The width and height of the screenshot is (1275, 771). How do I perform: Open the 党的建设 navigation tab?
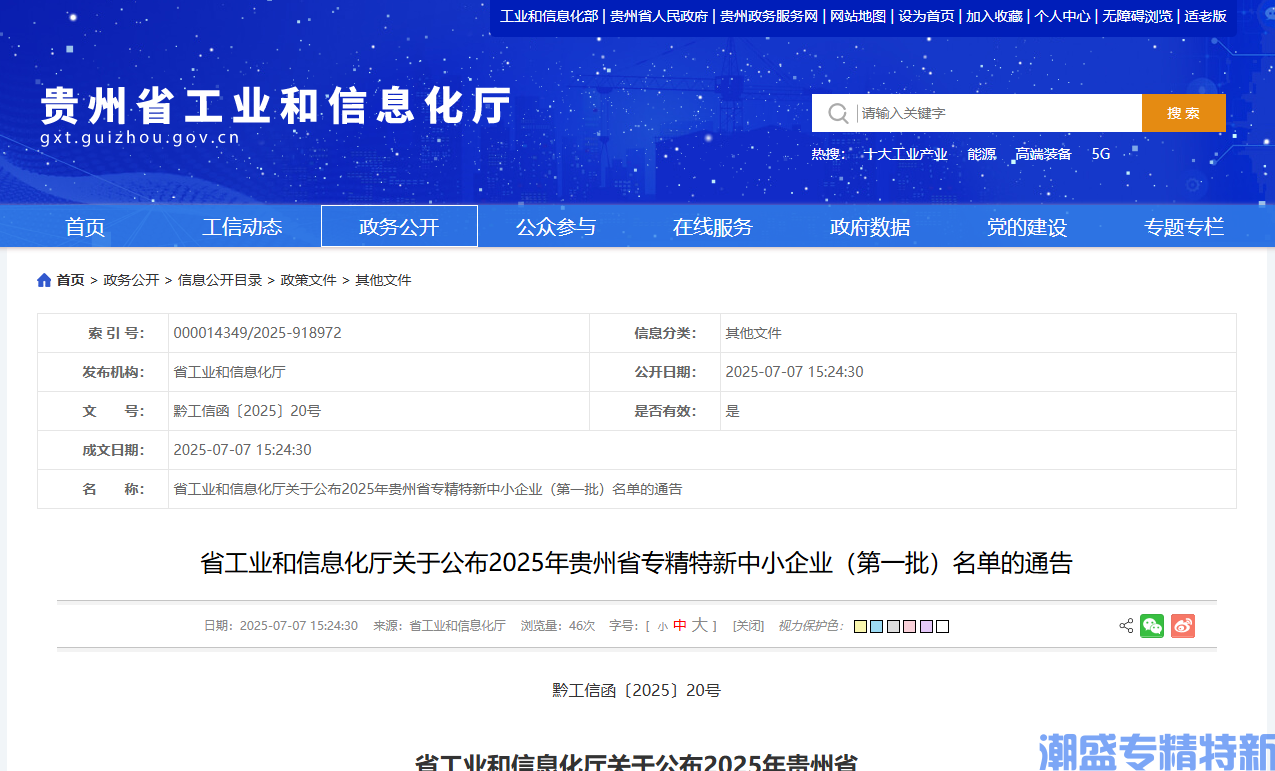1027,227
